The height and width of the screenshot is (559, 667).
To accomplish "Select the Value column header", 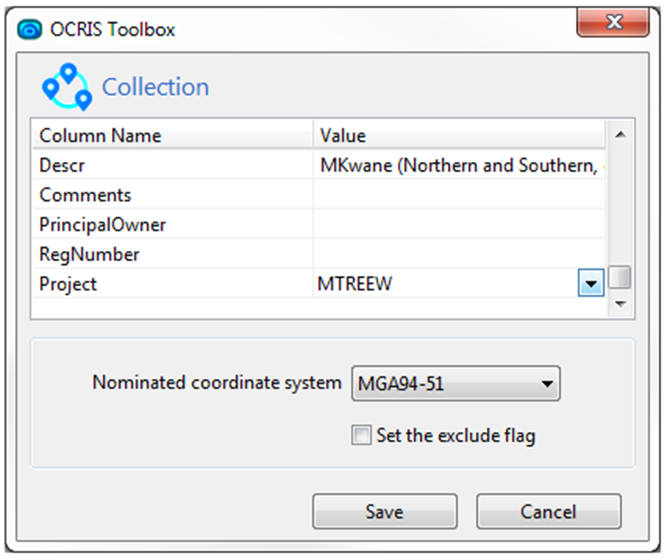I will click(459, 136).
